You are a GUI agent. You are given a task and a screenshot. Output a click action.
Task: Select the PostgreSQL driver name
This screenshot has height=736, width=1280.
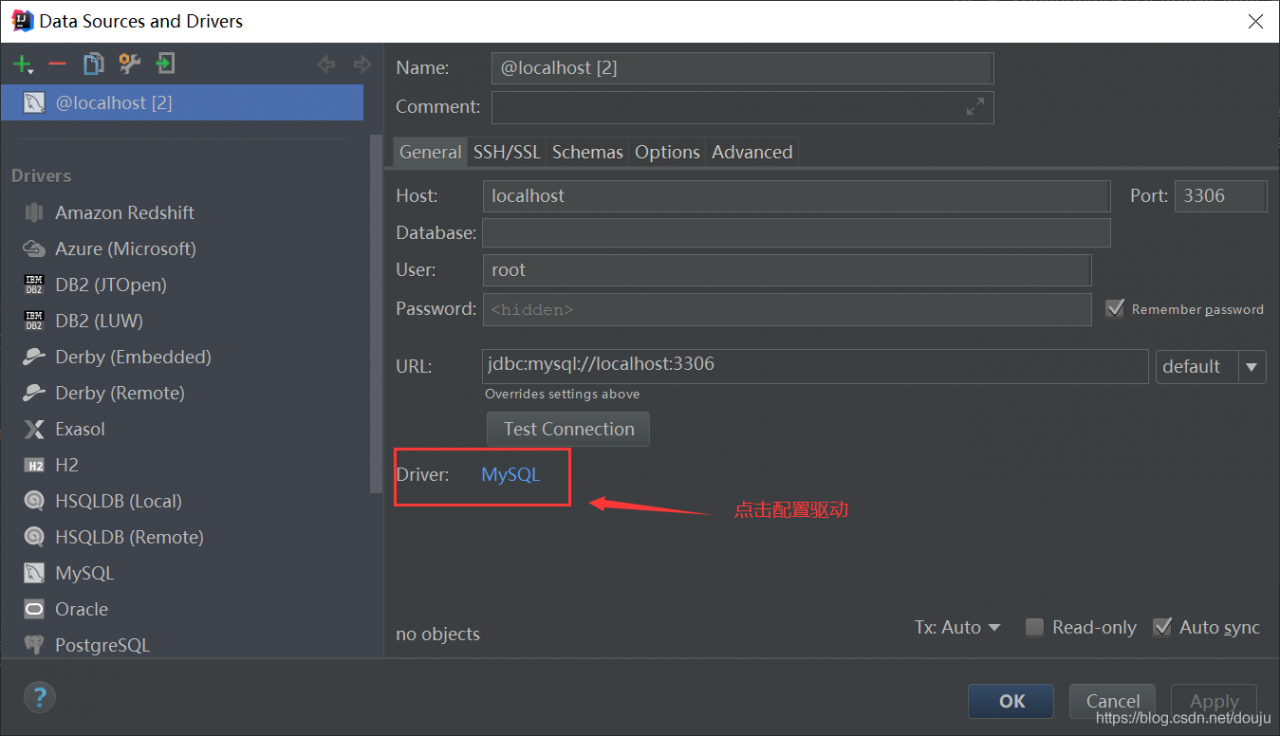point(103,645)
